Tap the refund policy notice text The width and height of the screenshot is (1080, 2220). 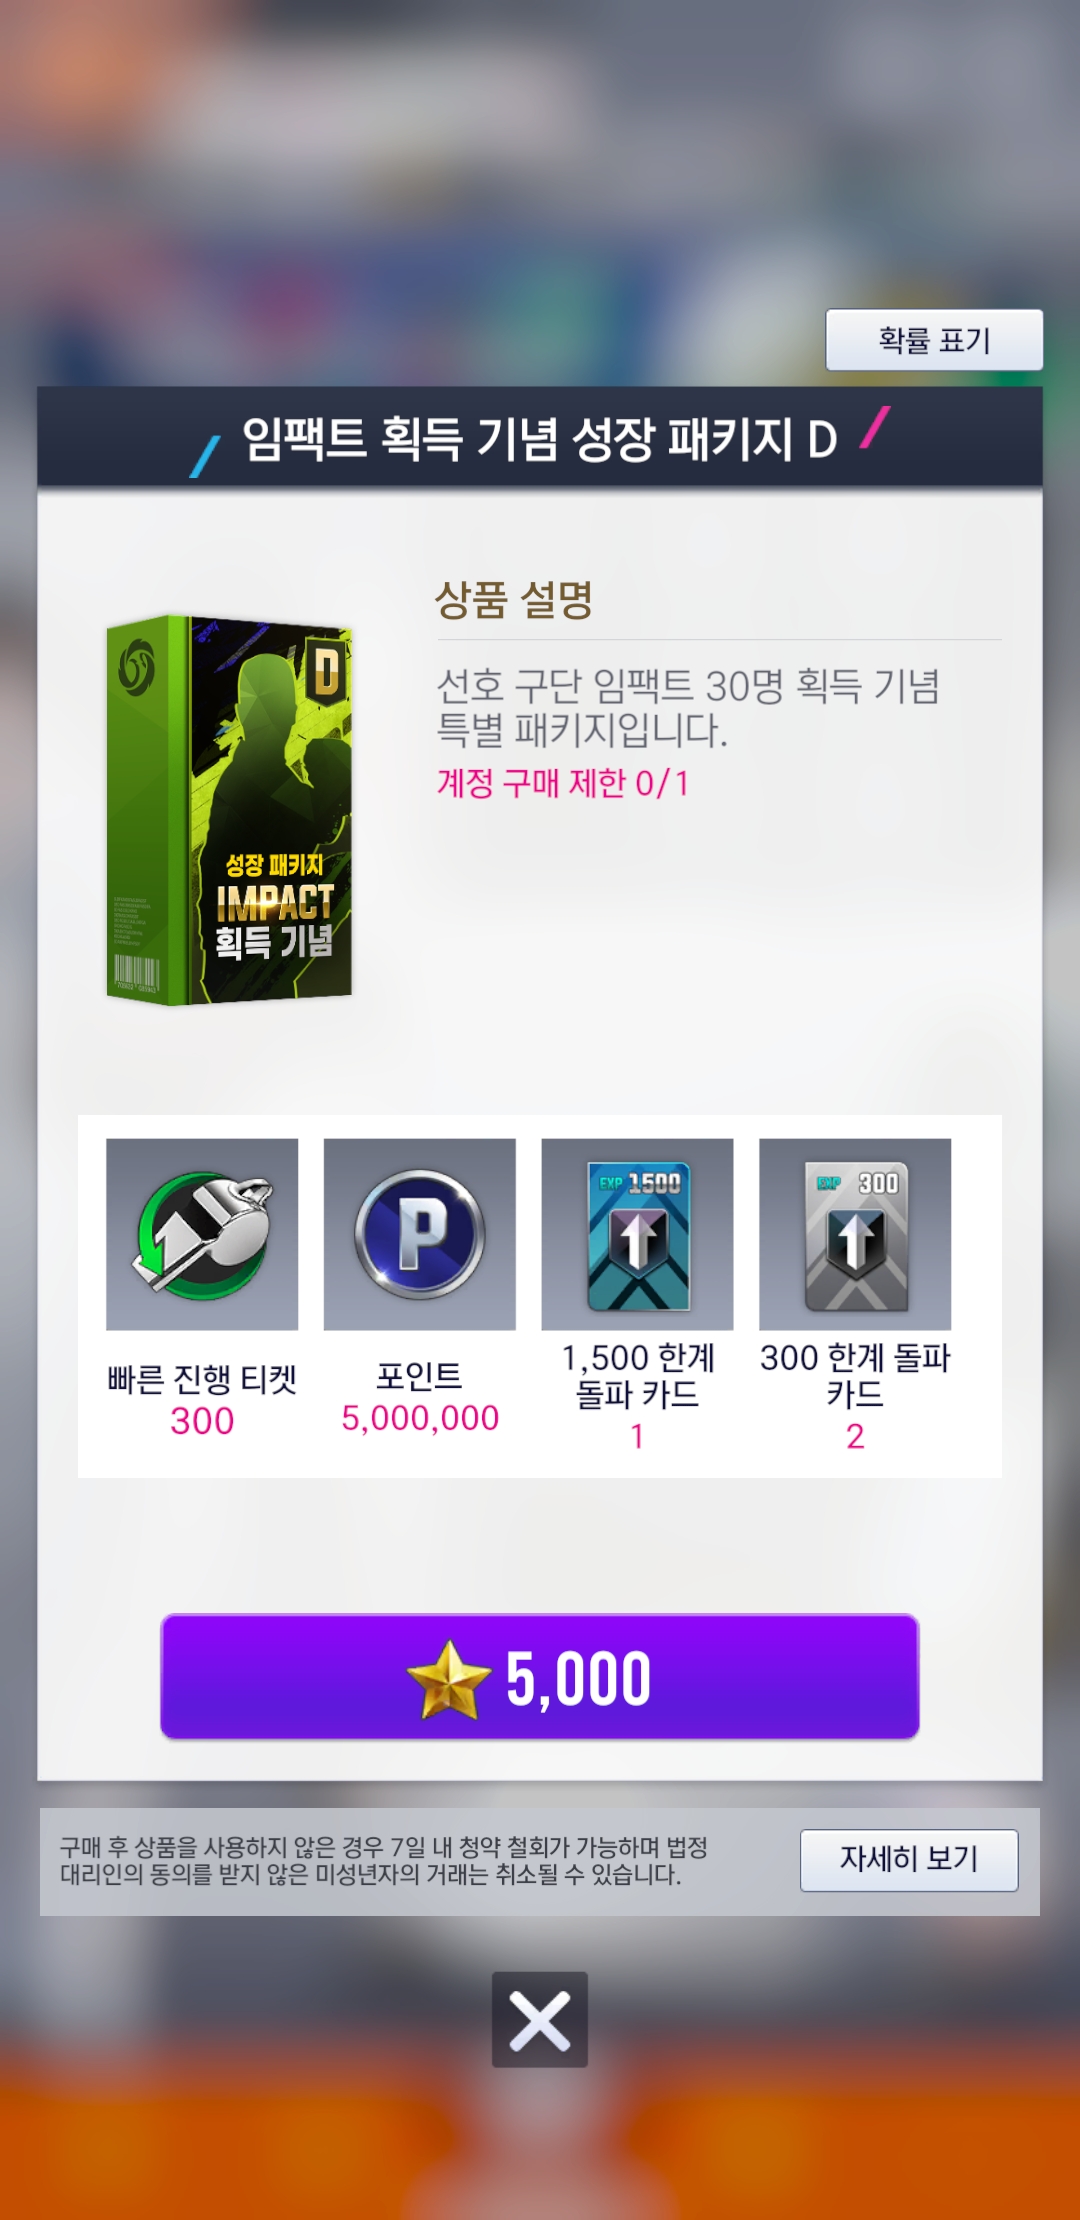click(x=384, y=1861)
